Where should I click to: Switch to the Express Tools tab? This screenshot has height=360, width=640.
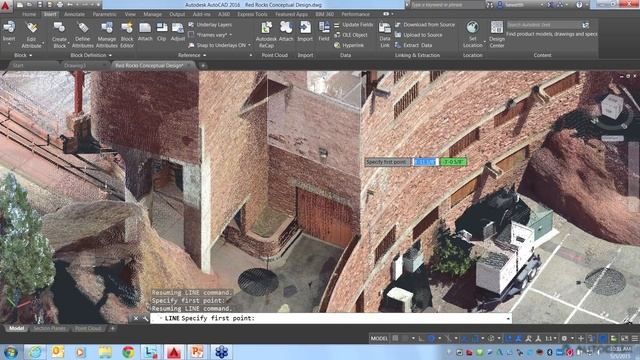[252, 14]
